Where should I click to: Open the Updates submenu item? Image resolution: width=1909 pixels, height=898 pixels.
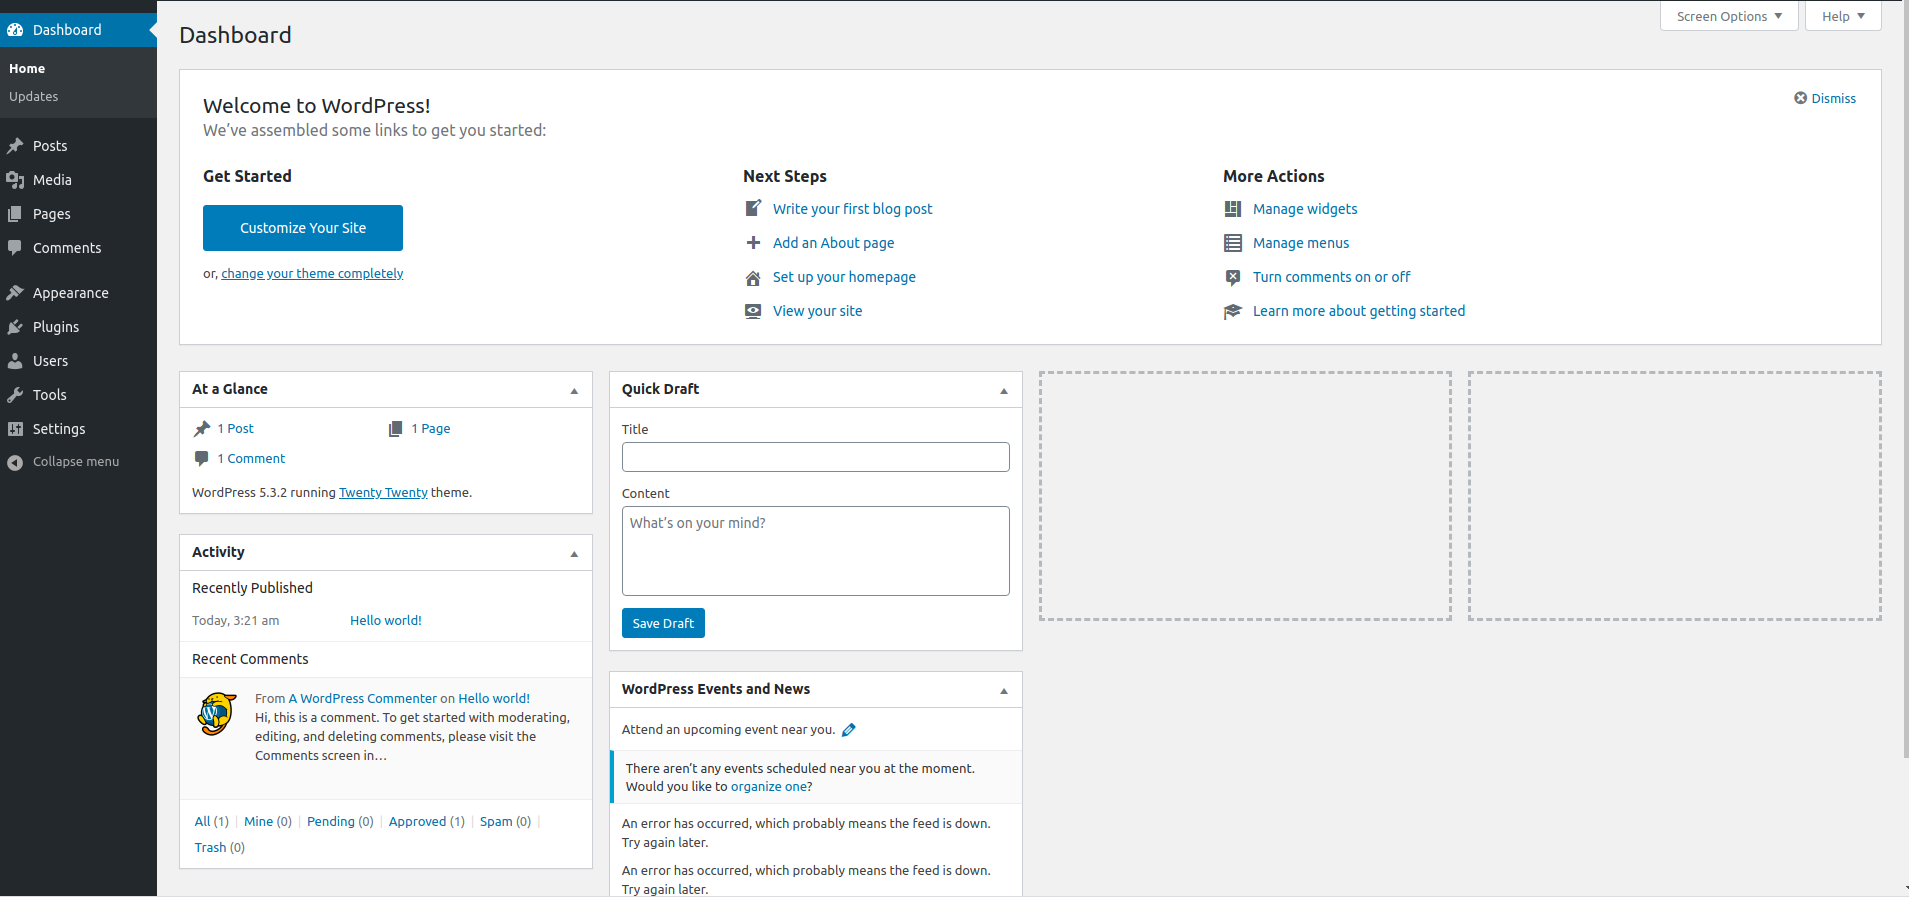[x=34, y=97]
